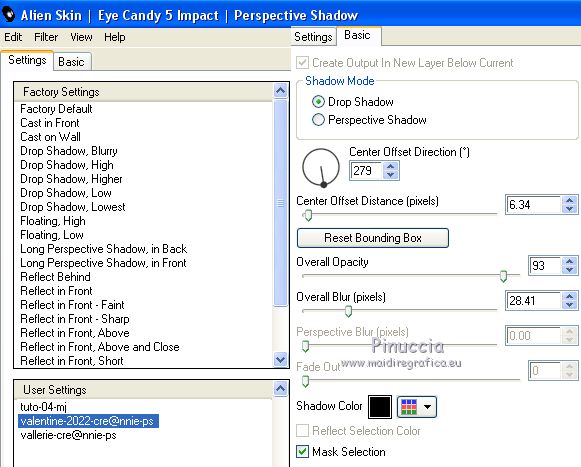Select the Perspective Shadow radio button
This screenshot has height=467, width=581.
pos(318,120)
